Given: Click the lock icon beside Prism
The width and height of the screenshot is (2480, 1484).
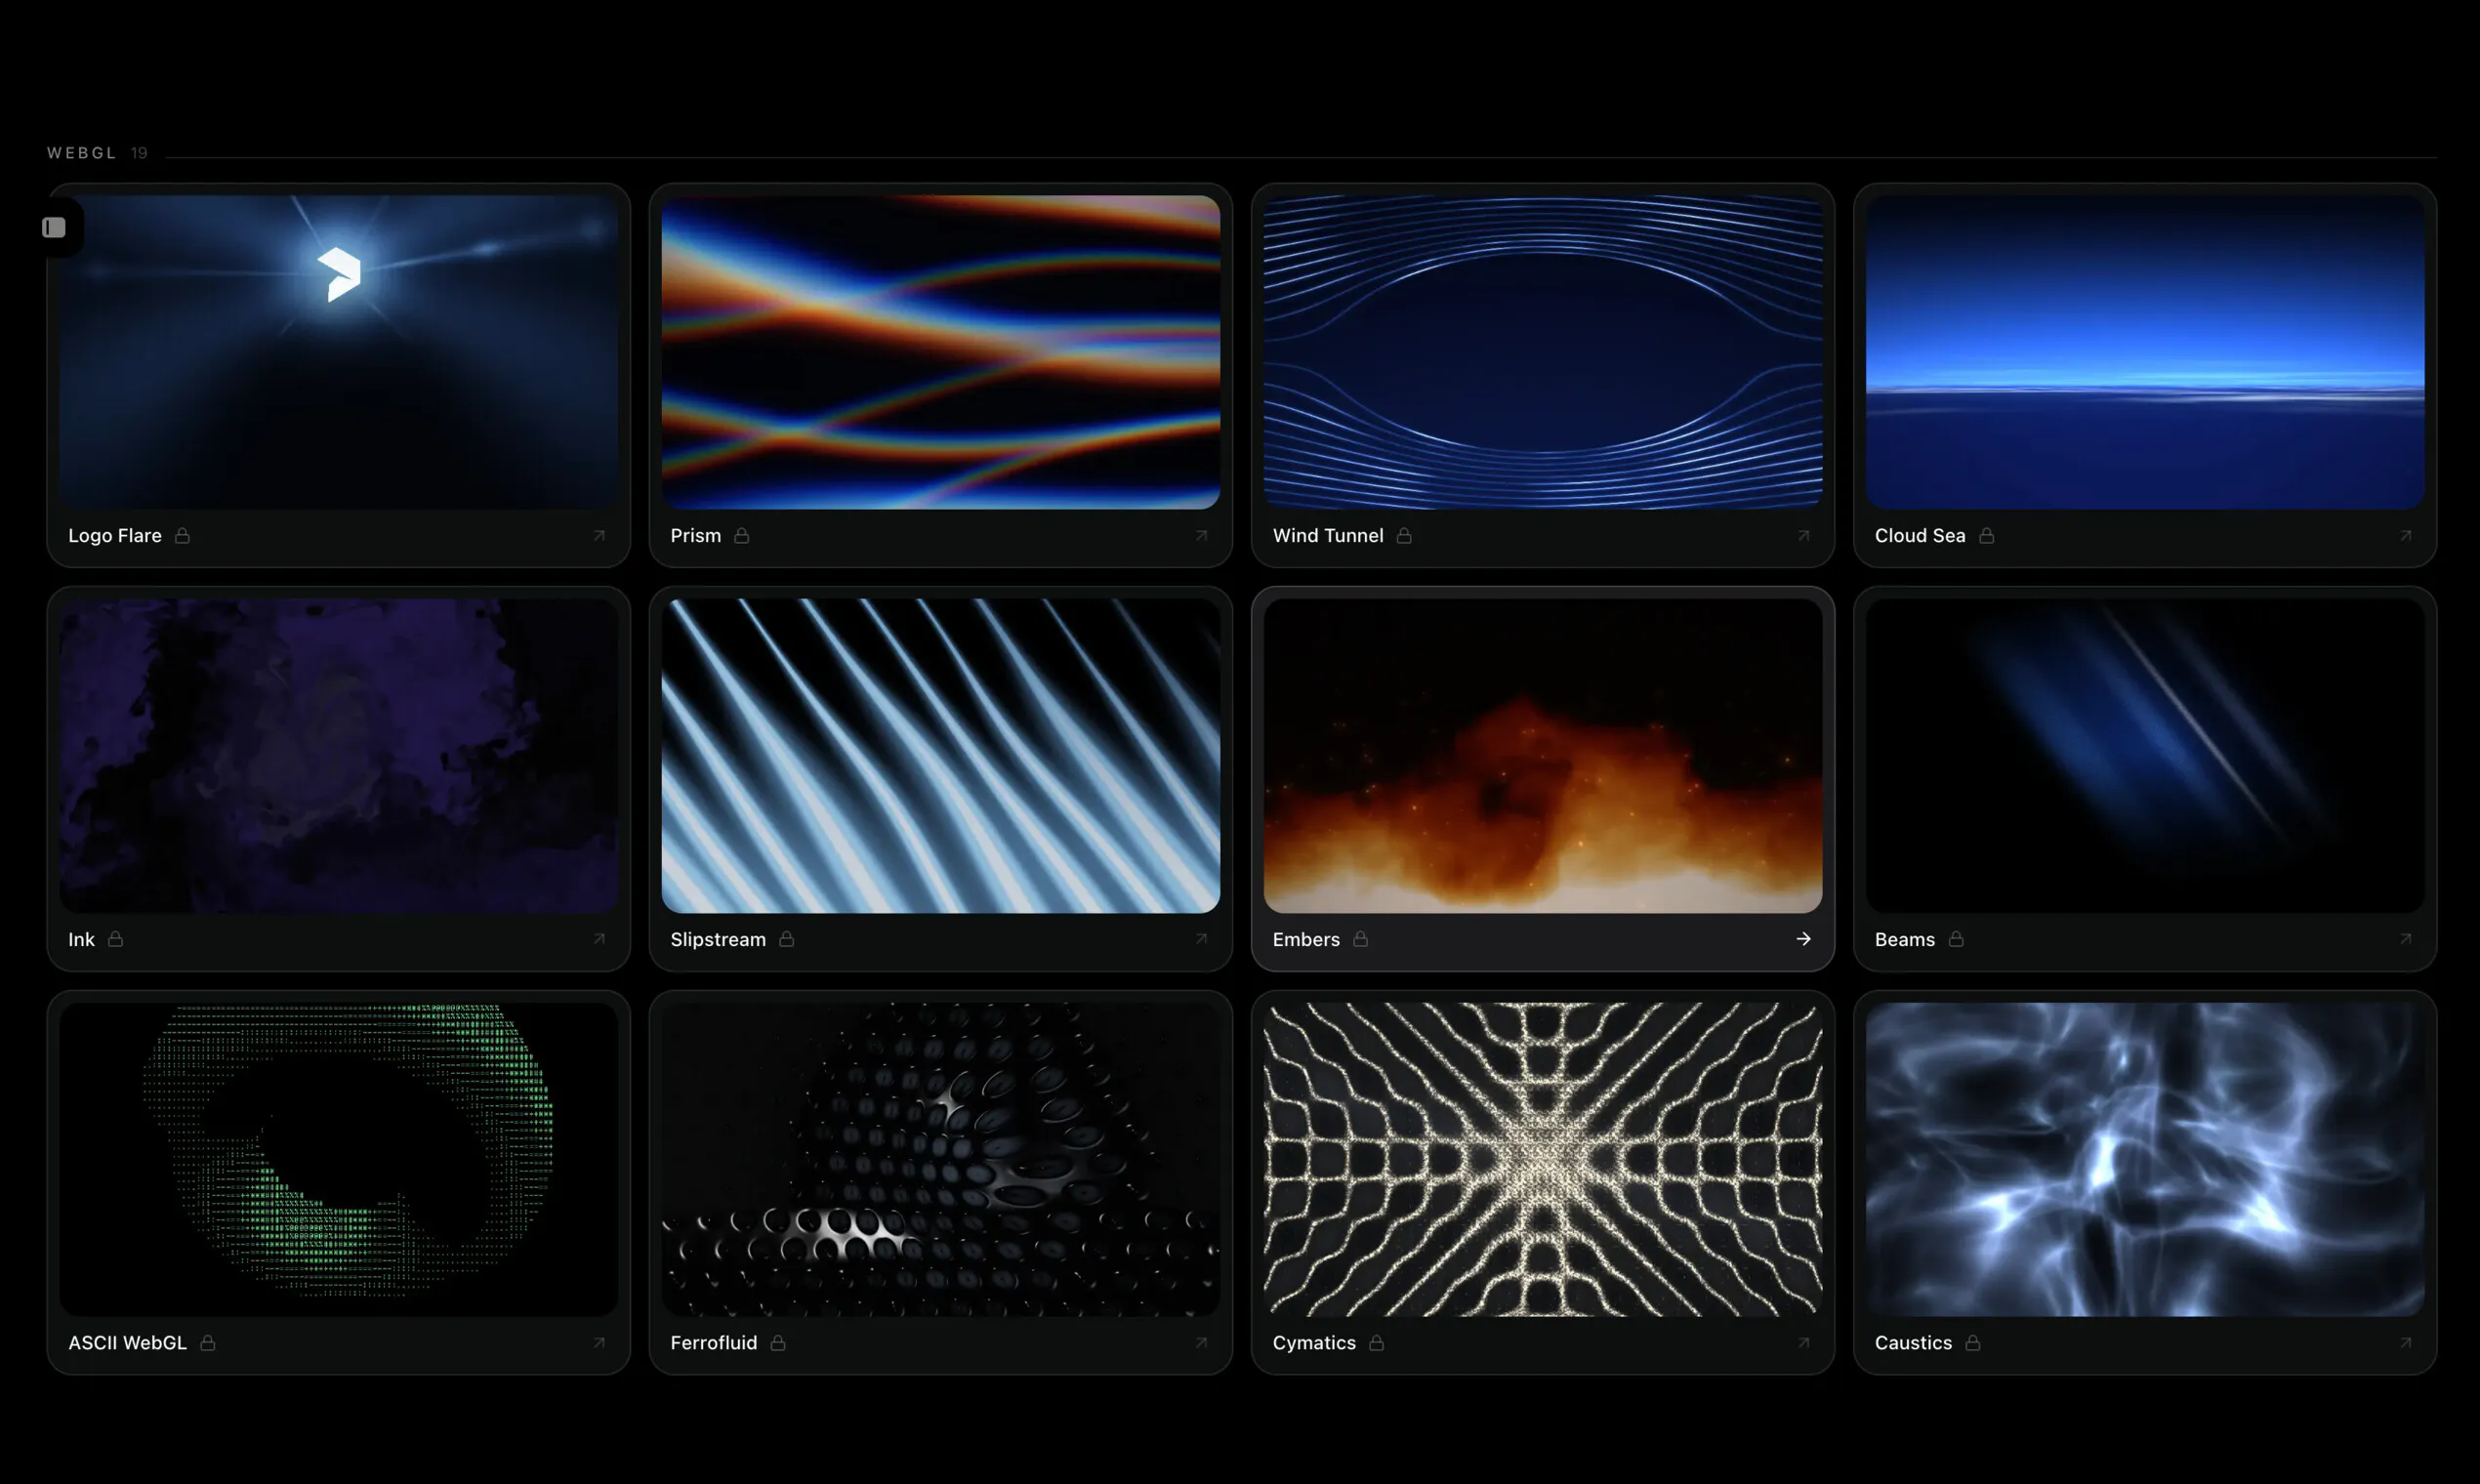Looking at the screenshot, I should 741,536.
